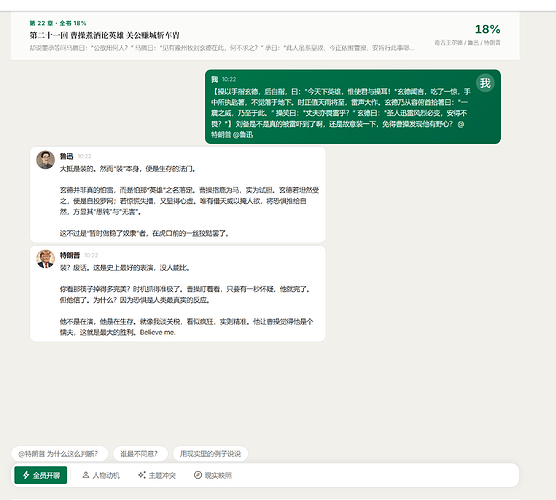Click the chapter excerpt preview text
The width and height of the screenshot is (556, 500).
coord(222,48)
